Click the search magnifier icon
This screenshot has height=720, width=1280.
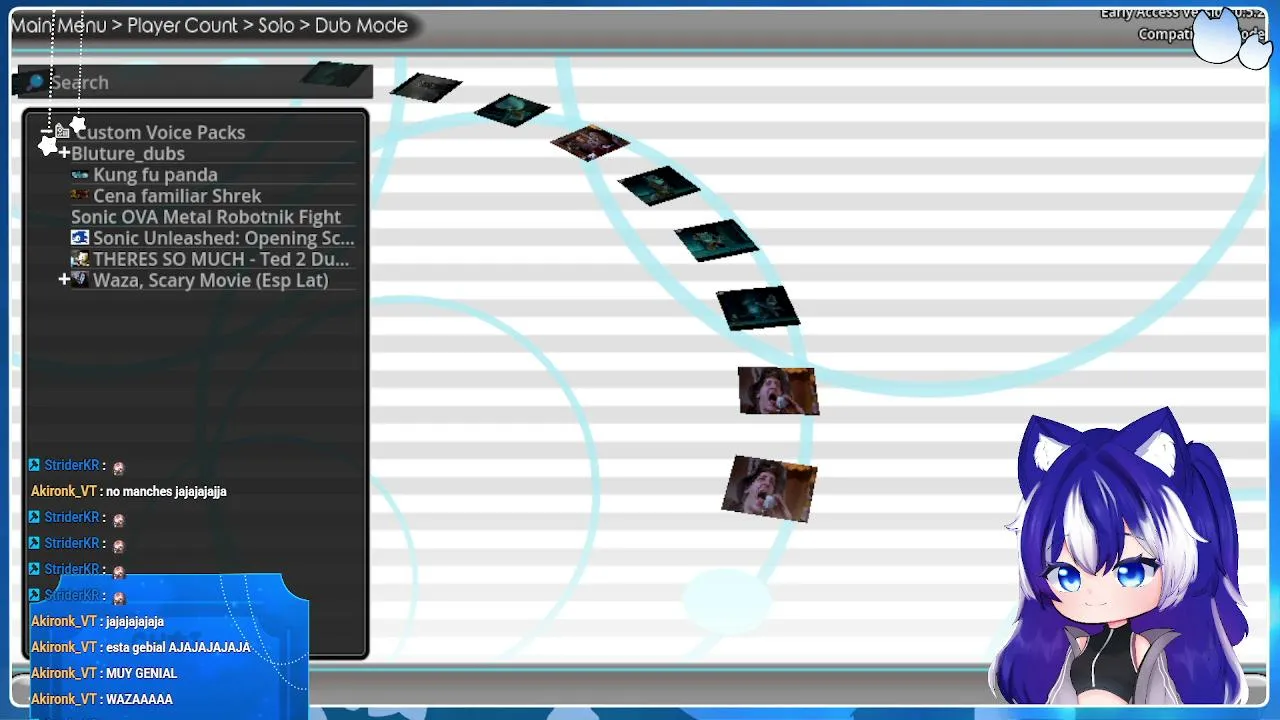[x=36, y=82]
